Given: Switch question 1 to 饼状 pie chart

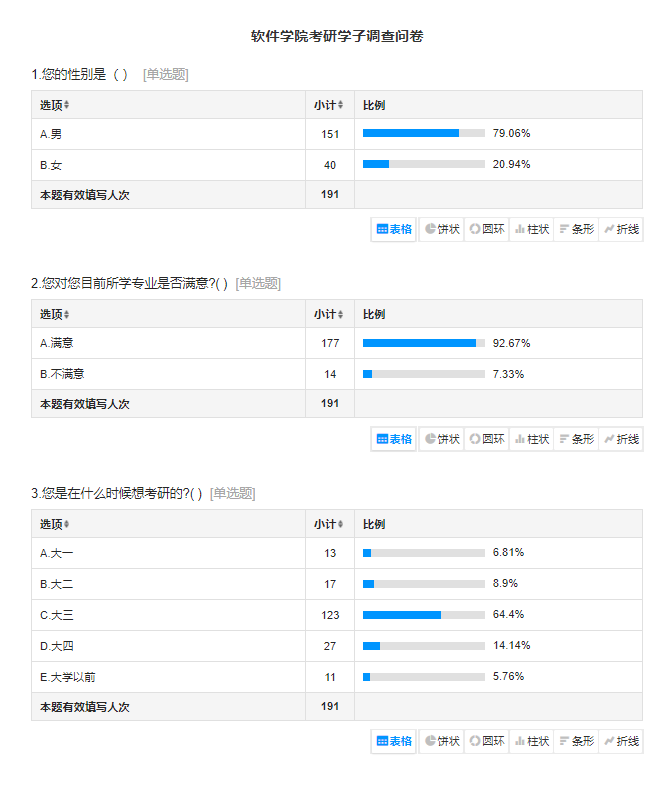Looking at the screenshot, I should pyautogui.click(x=442, y=229).
